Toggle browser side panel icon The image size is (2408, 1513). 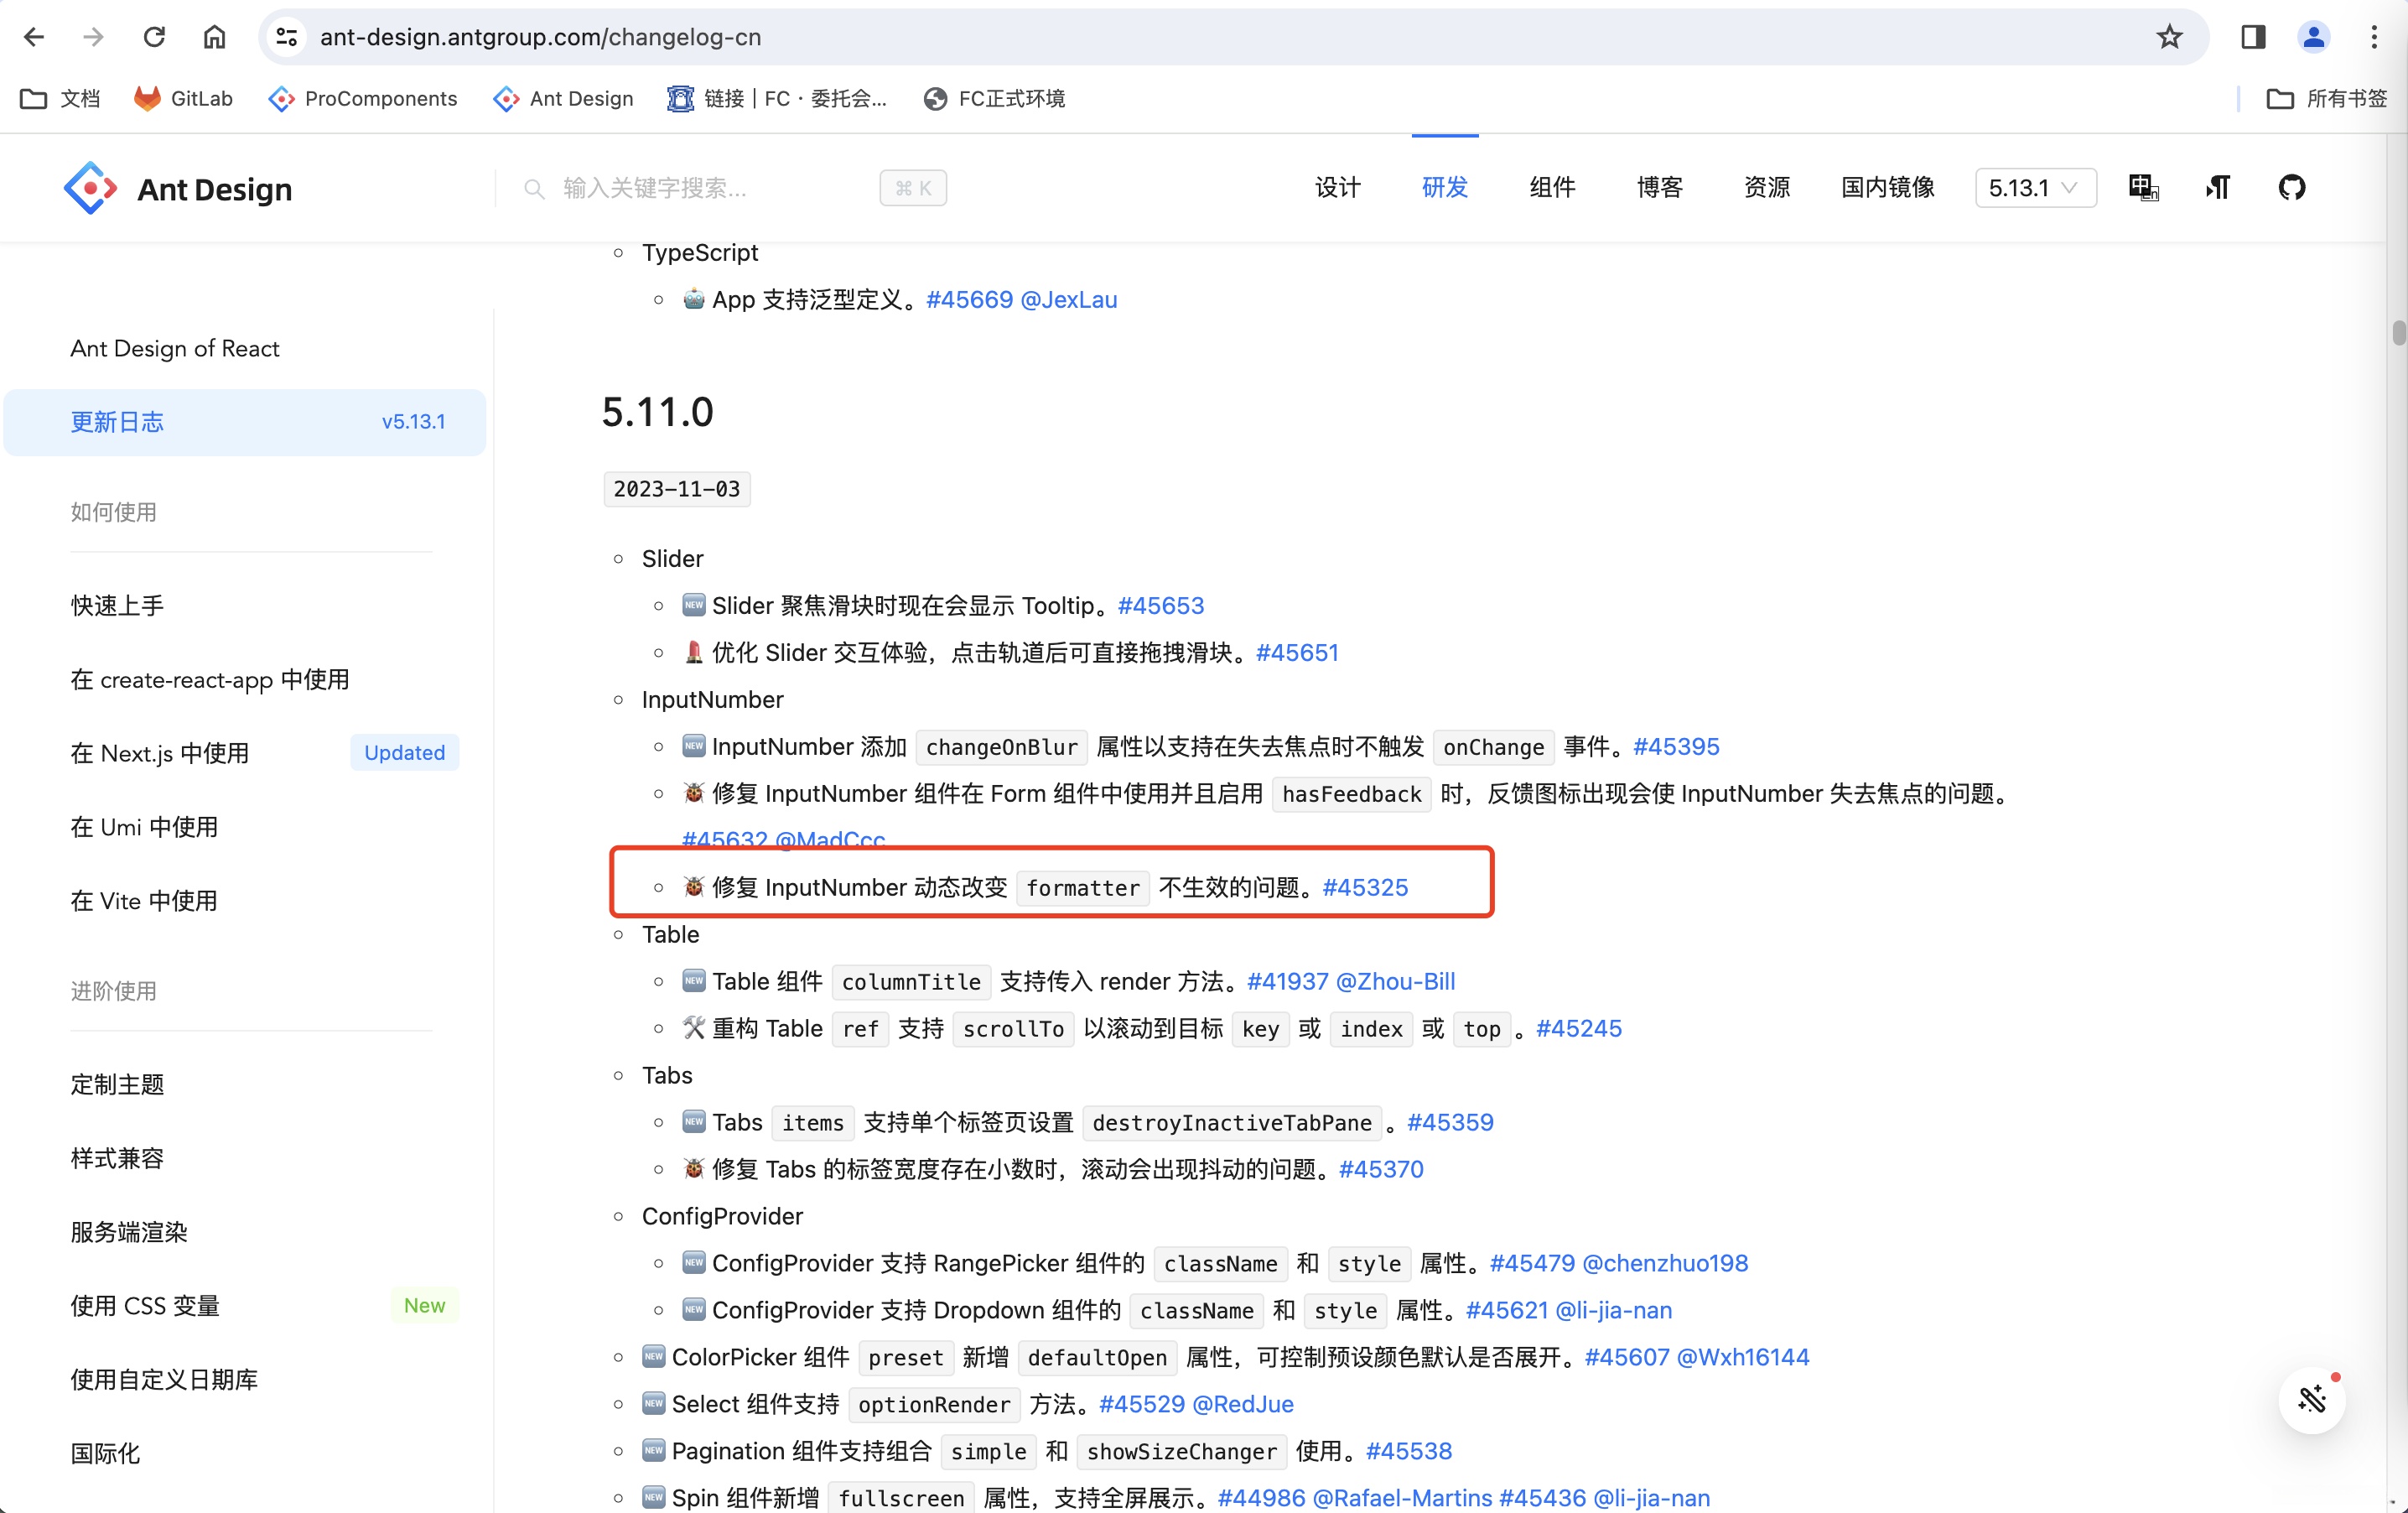[x=2252, y=37]
